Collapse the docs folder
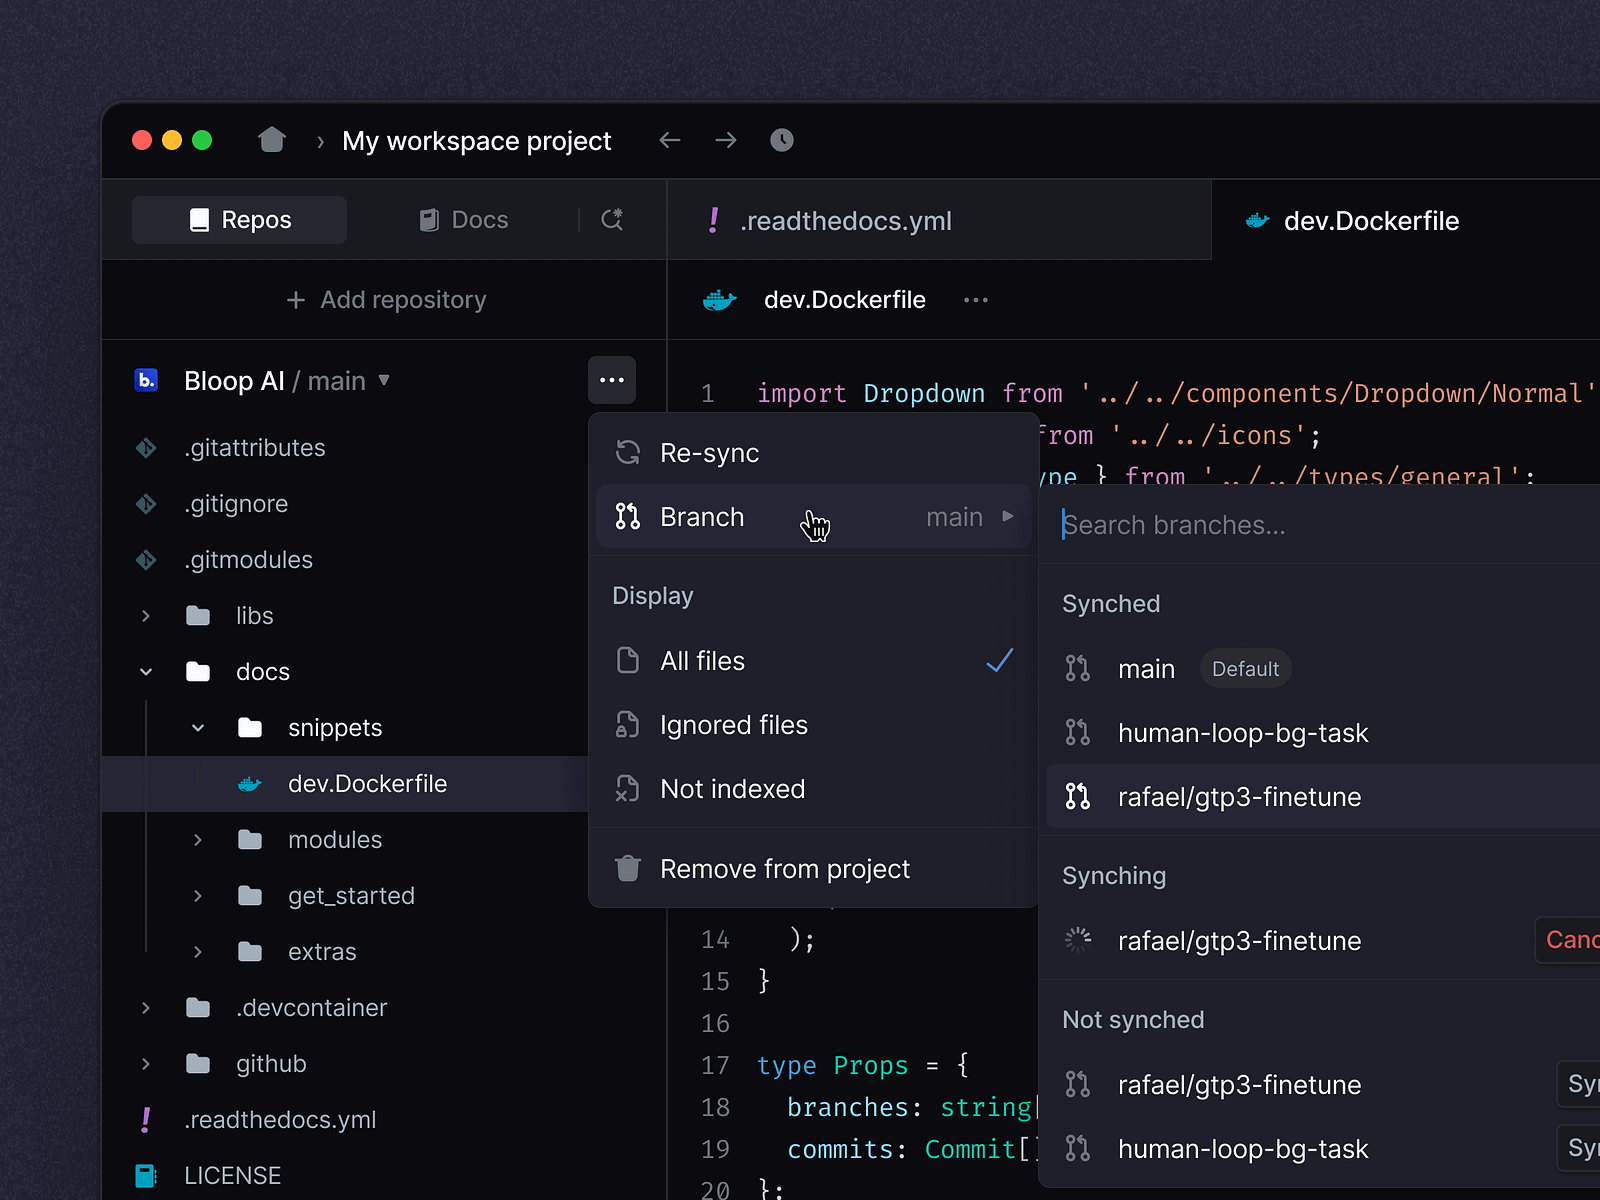 click(x=146, y=671)
